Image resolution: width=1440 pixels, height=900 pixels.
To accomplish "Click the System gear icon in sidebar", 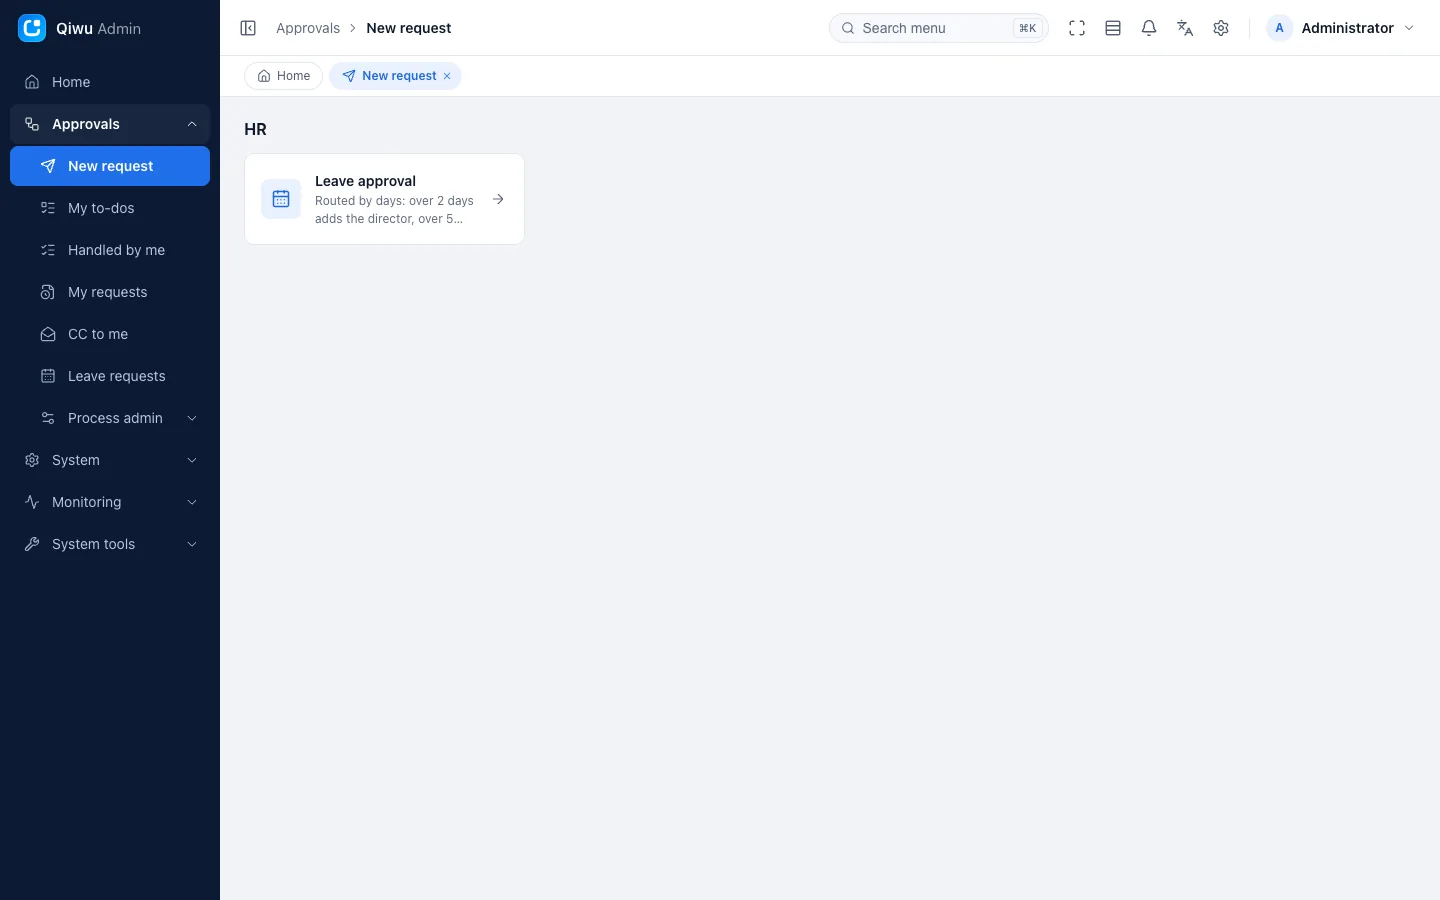I will 32,460.
